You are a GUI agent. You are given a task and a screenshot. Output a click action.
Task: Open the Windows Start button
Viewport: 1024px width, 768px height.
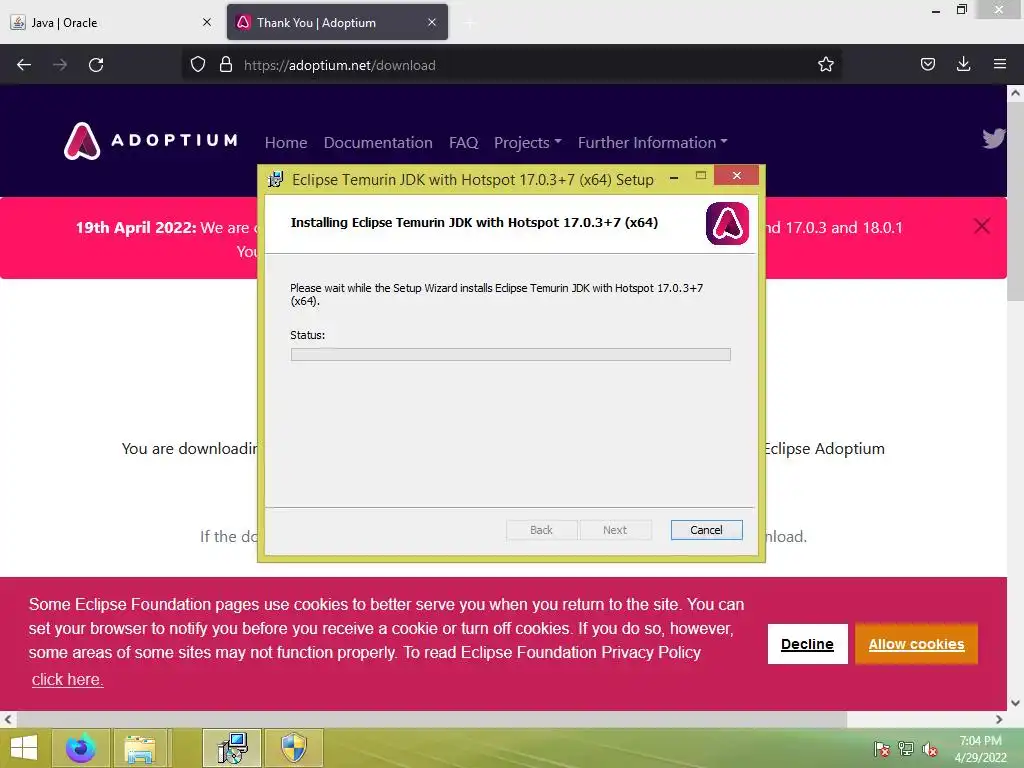point(24,748)
